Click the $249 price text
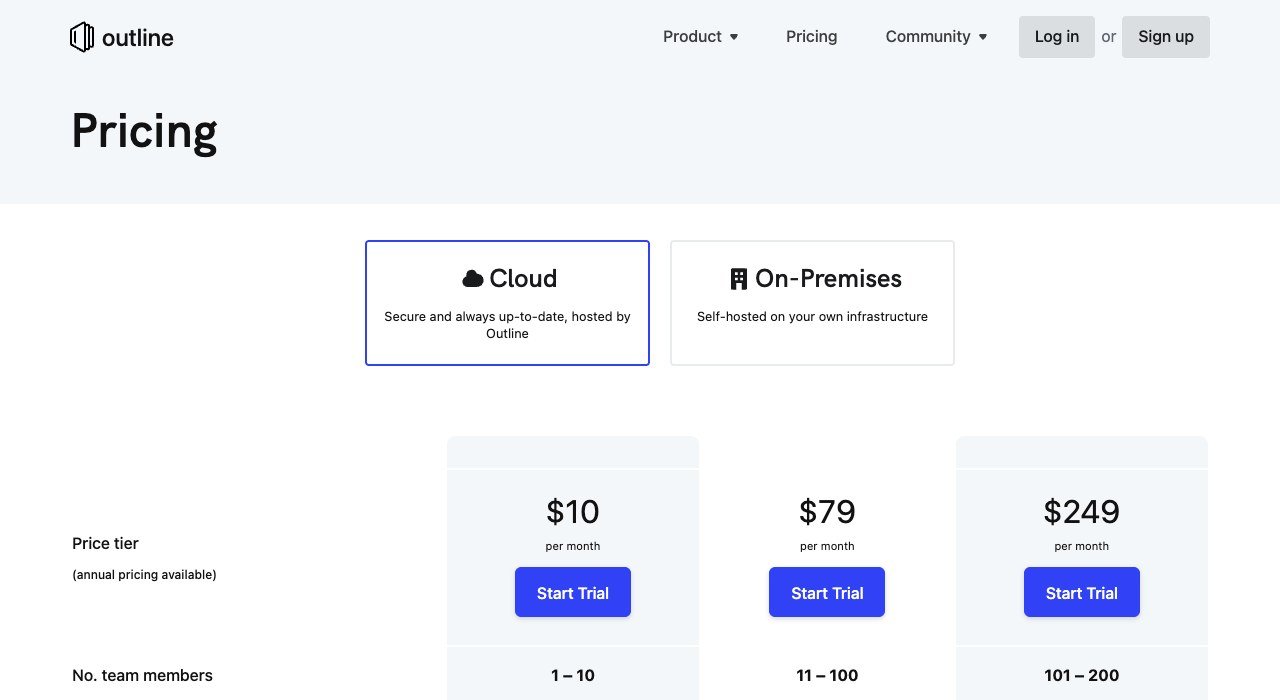Viewport: 1280px width, 700px height. click(1082, 512)
